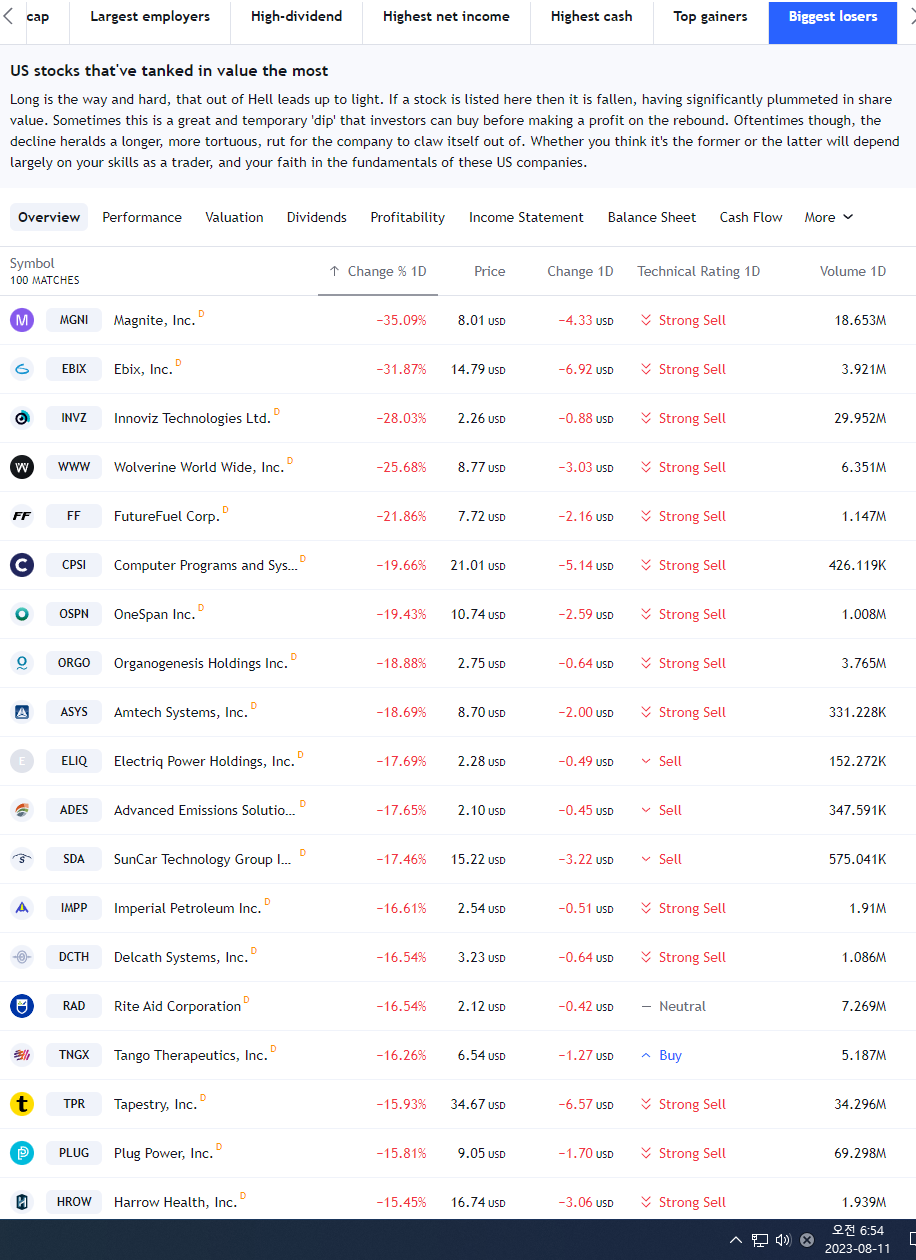This screenshot has height=1260, width=916.
Task: Open the taskbar volume speaker icon
Action: [783, 1240]
